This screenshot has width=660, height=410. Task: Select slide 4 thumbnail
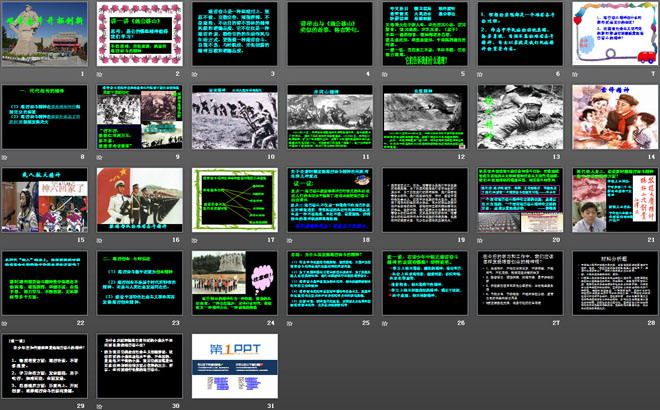click(x=330, y=34)
